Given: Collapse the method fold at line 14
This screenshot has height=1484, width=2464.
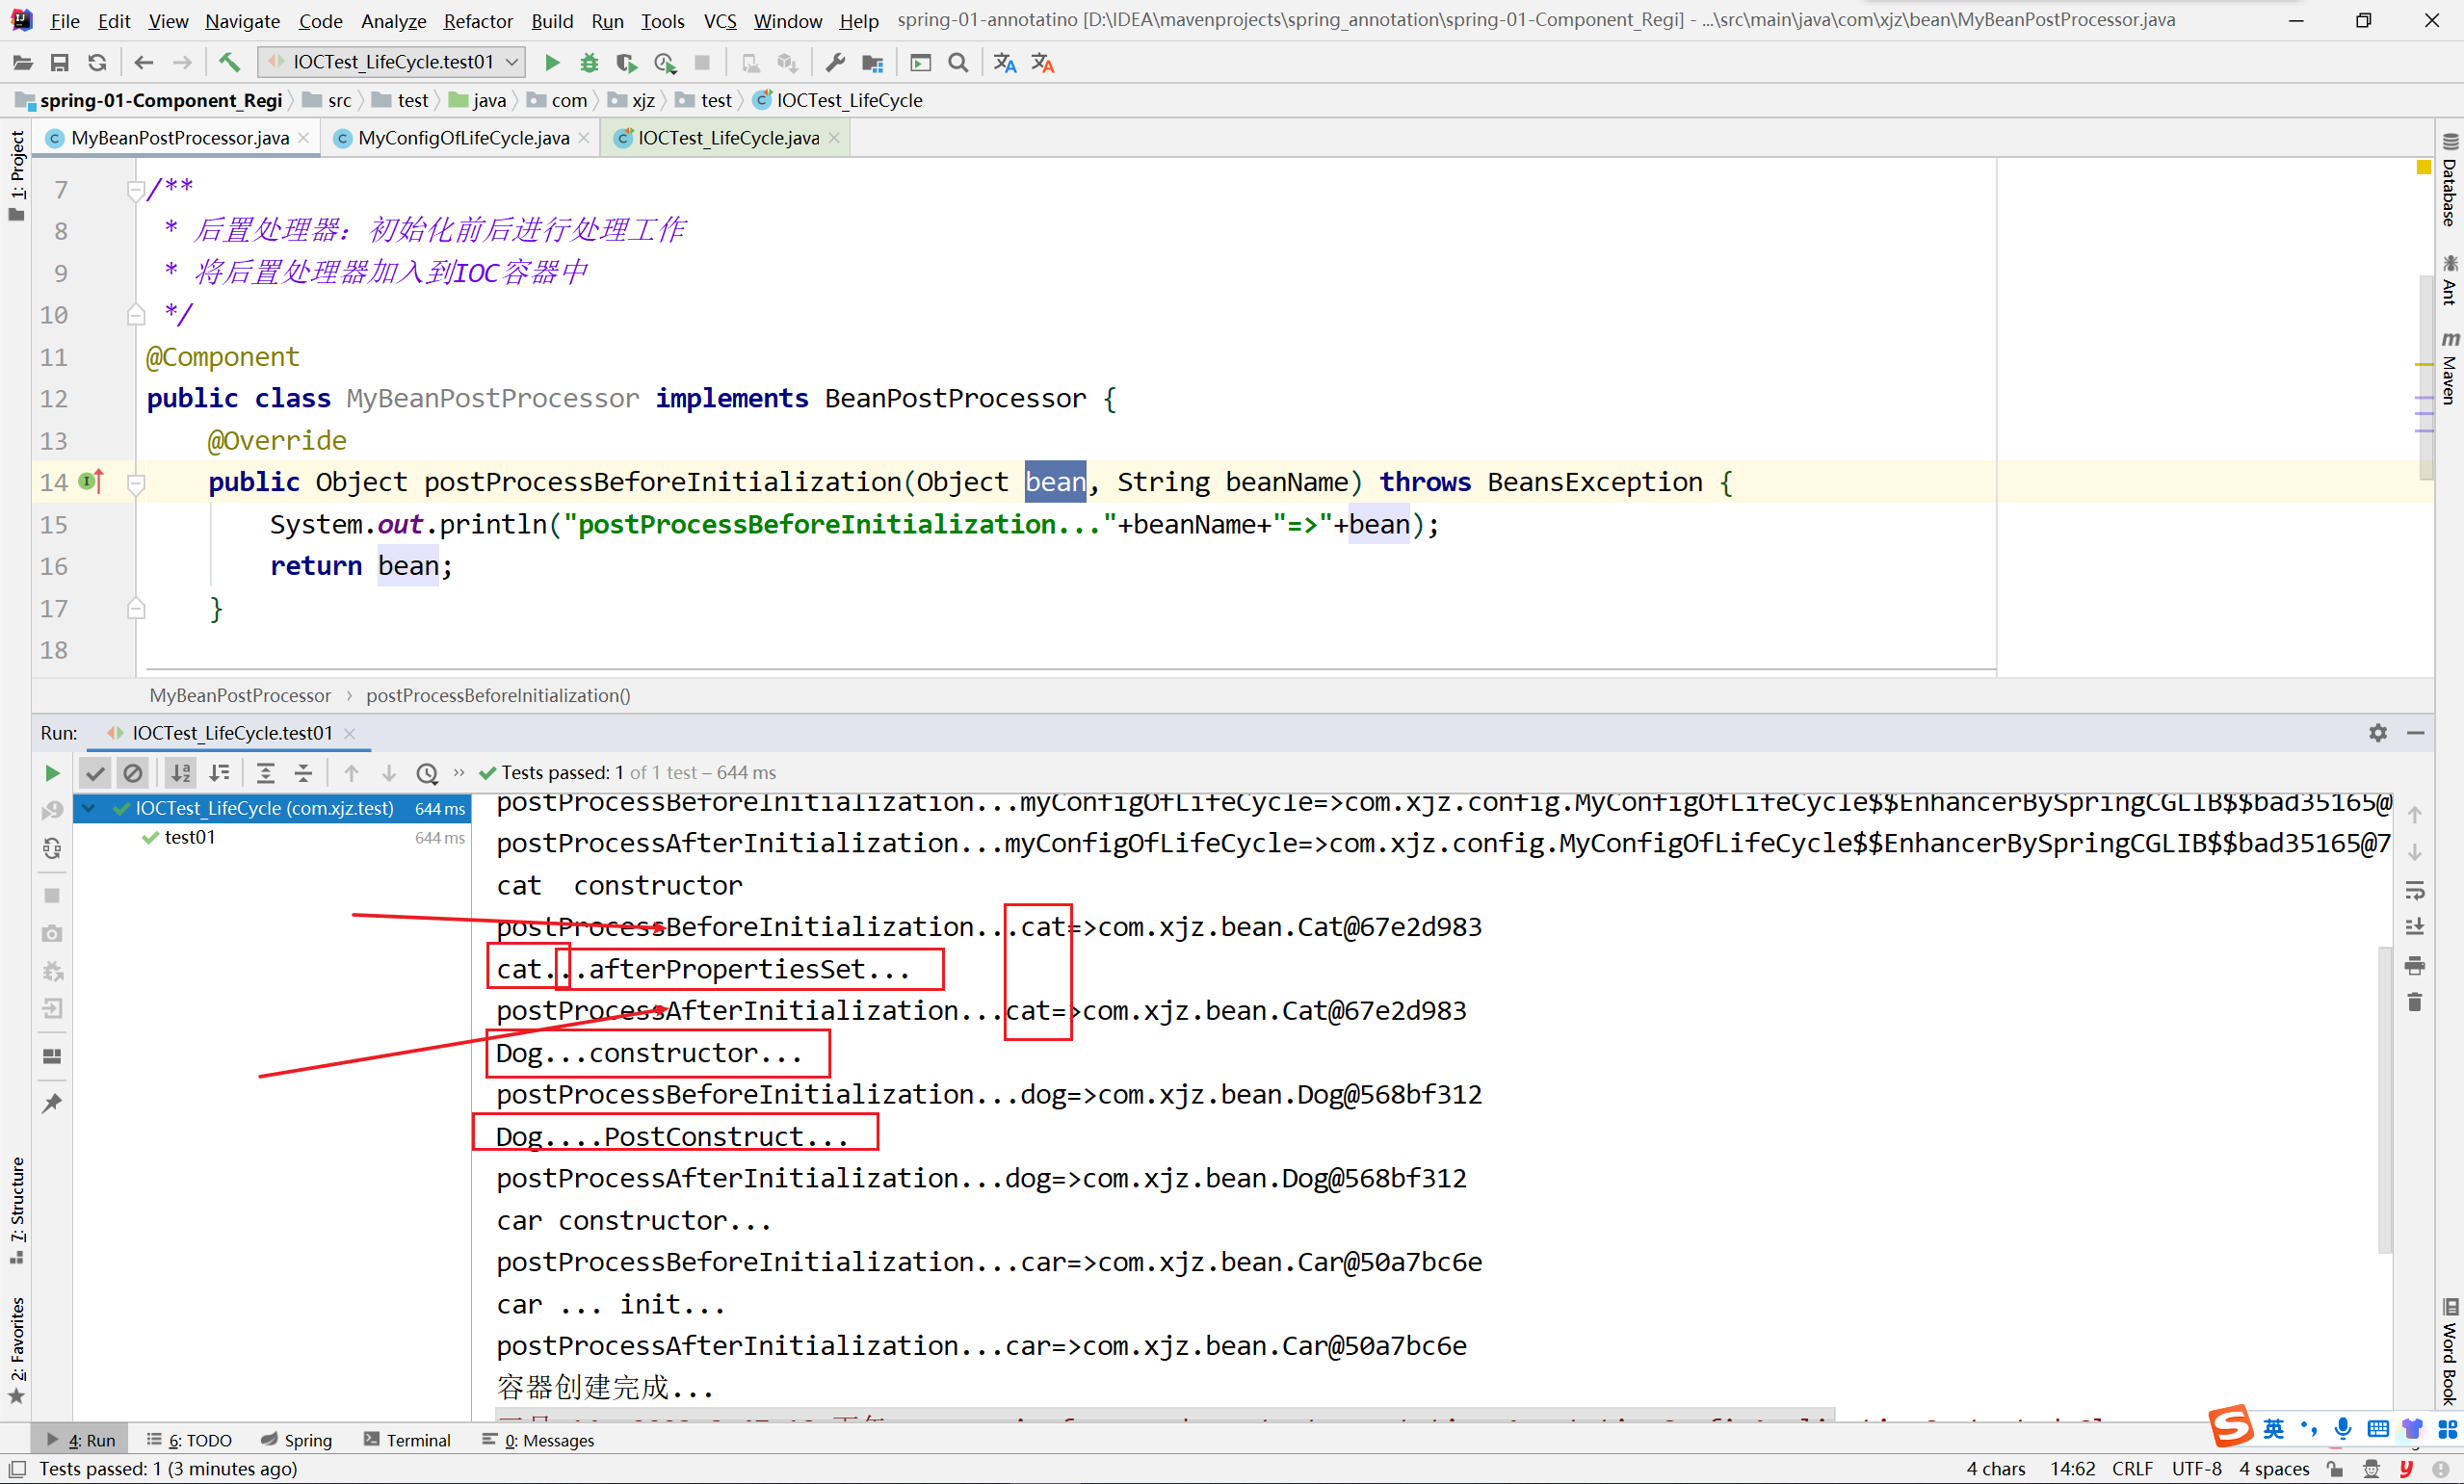Looking at the screenshot, I should [137, 483].
